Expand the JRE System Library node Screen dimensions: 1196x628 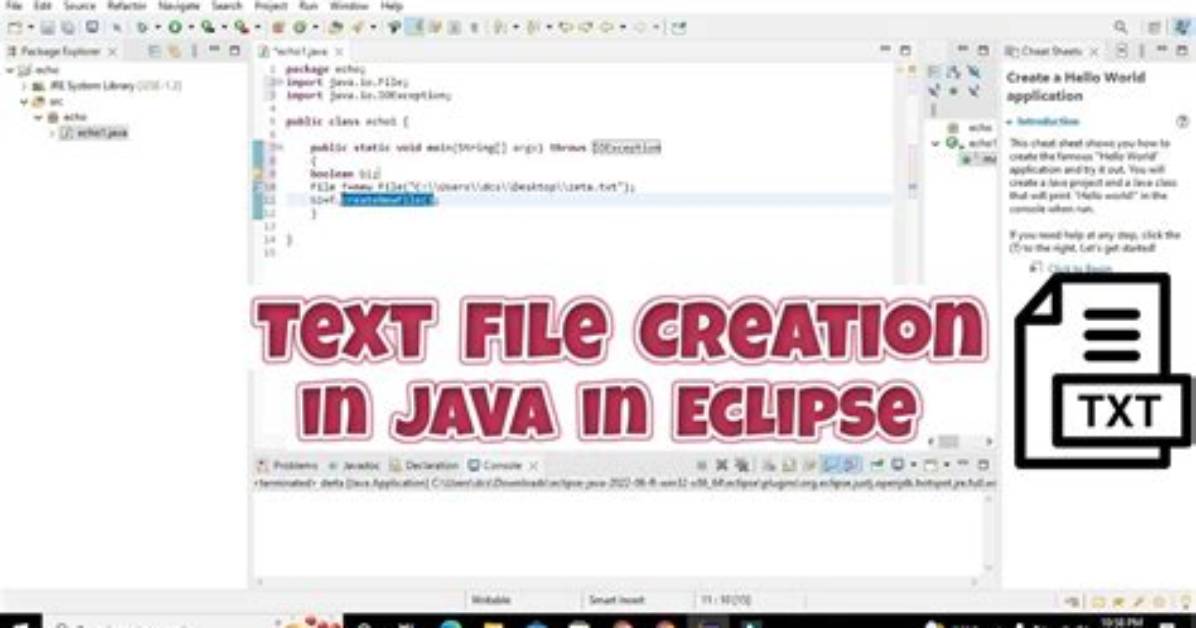(24, 85)
